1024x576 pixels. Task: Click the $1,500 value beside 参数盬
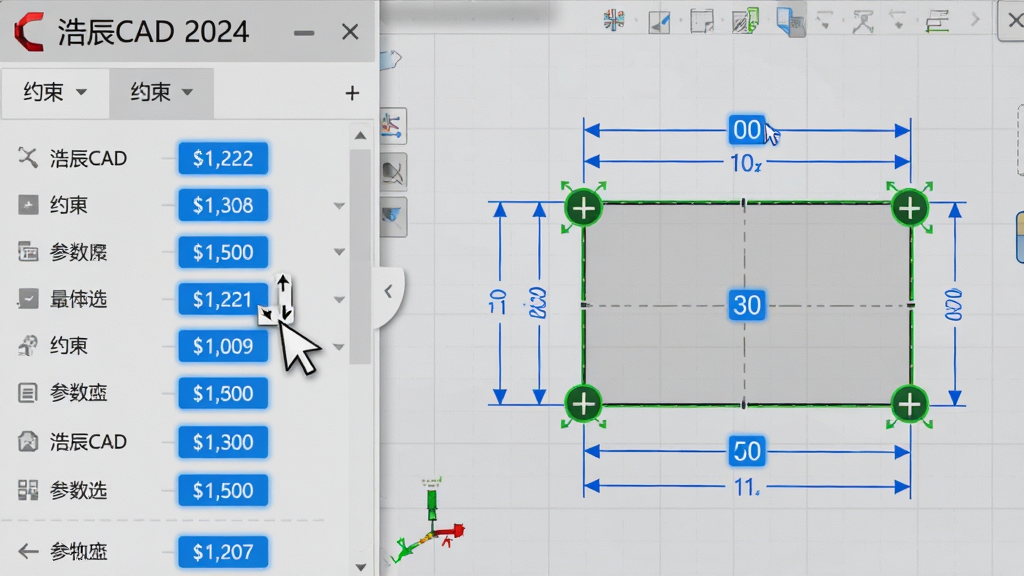tap(223, 393)
